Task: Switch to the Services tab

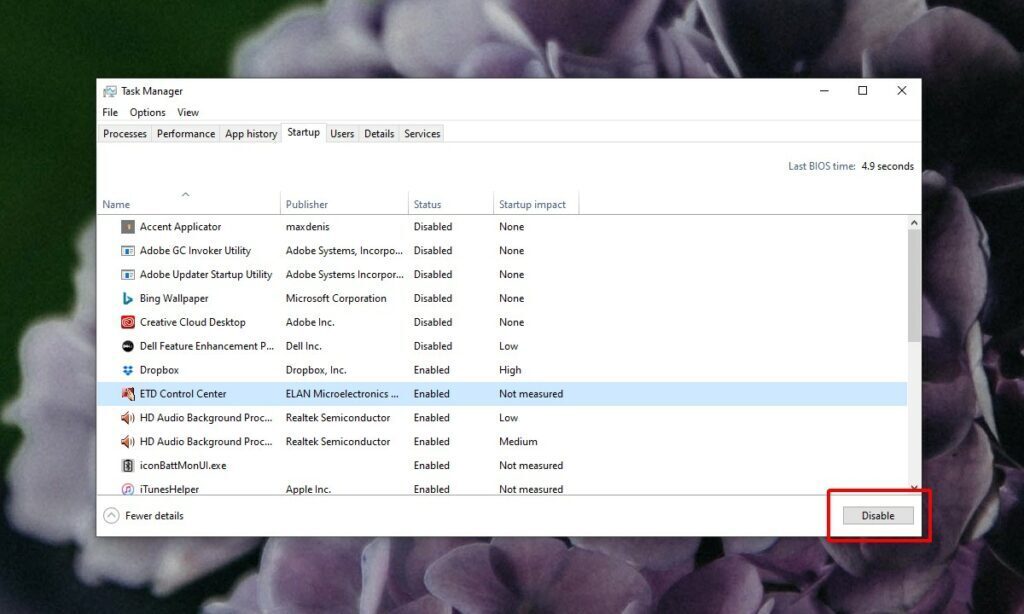Action: tap(421, 133)
